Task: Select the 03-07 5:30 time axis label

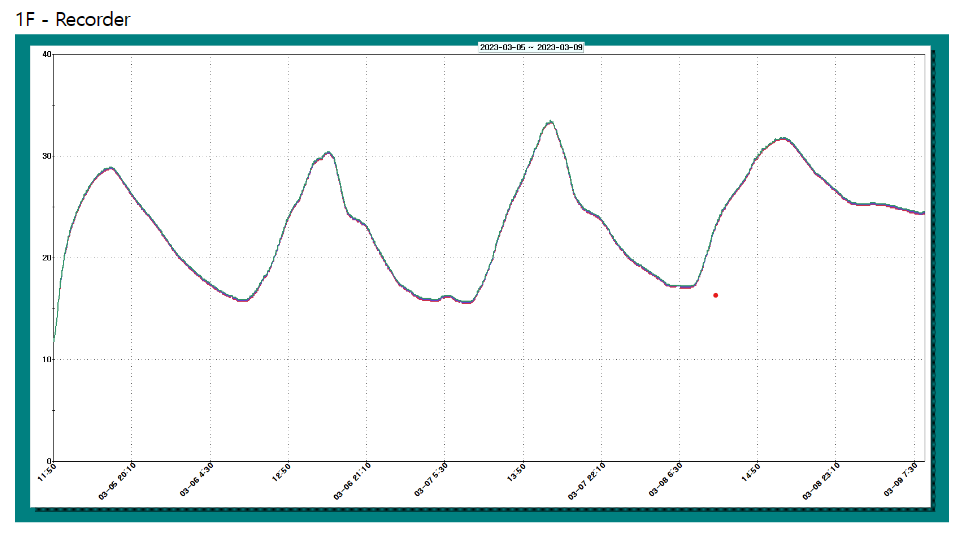Action: (431, 480)
